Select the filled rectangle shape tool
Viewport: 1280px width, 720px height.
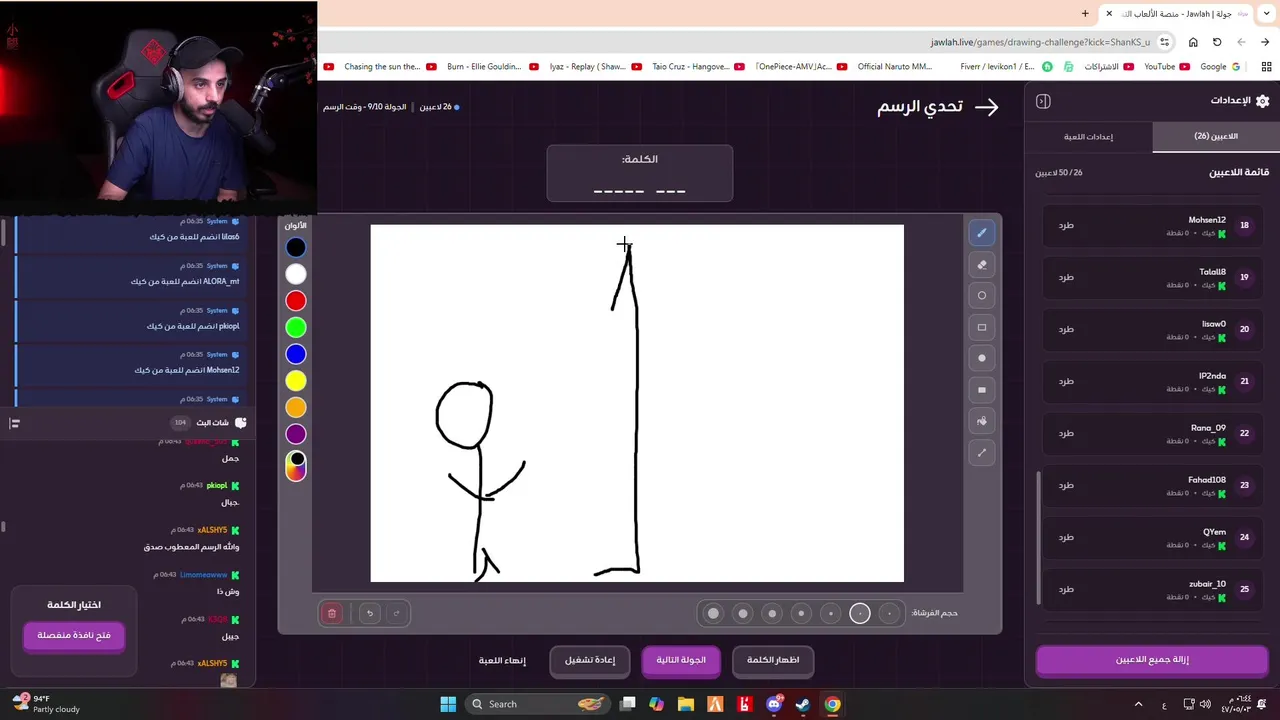point(981,390)
